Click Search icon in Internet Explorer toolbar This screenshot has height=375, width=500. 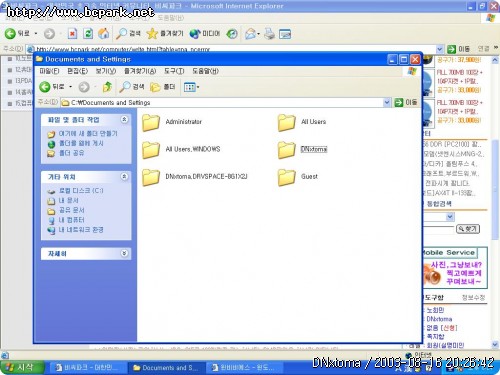pos(128,34)
